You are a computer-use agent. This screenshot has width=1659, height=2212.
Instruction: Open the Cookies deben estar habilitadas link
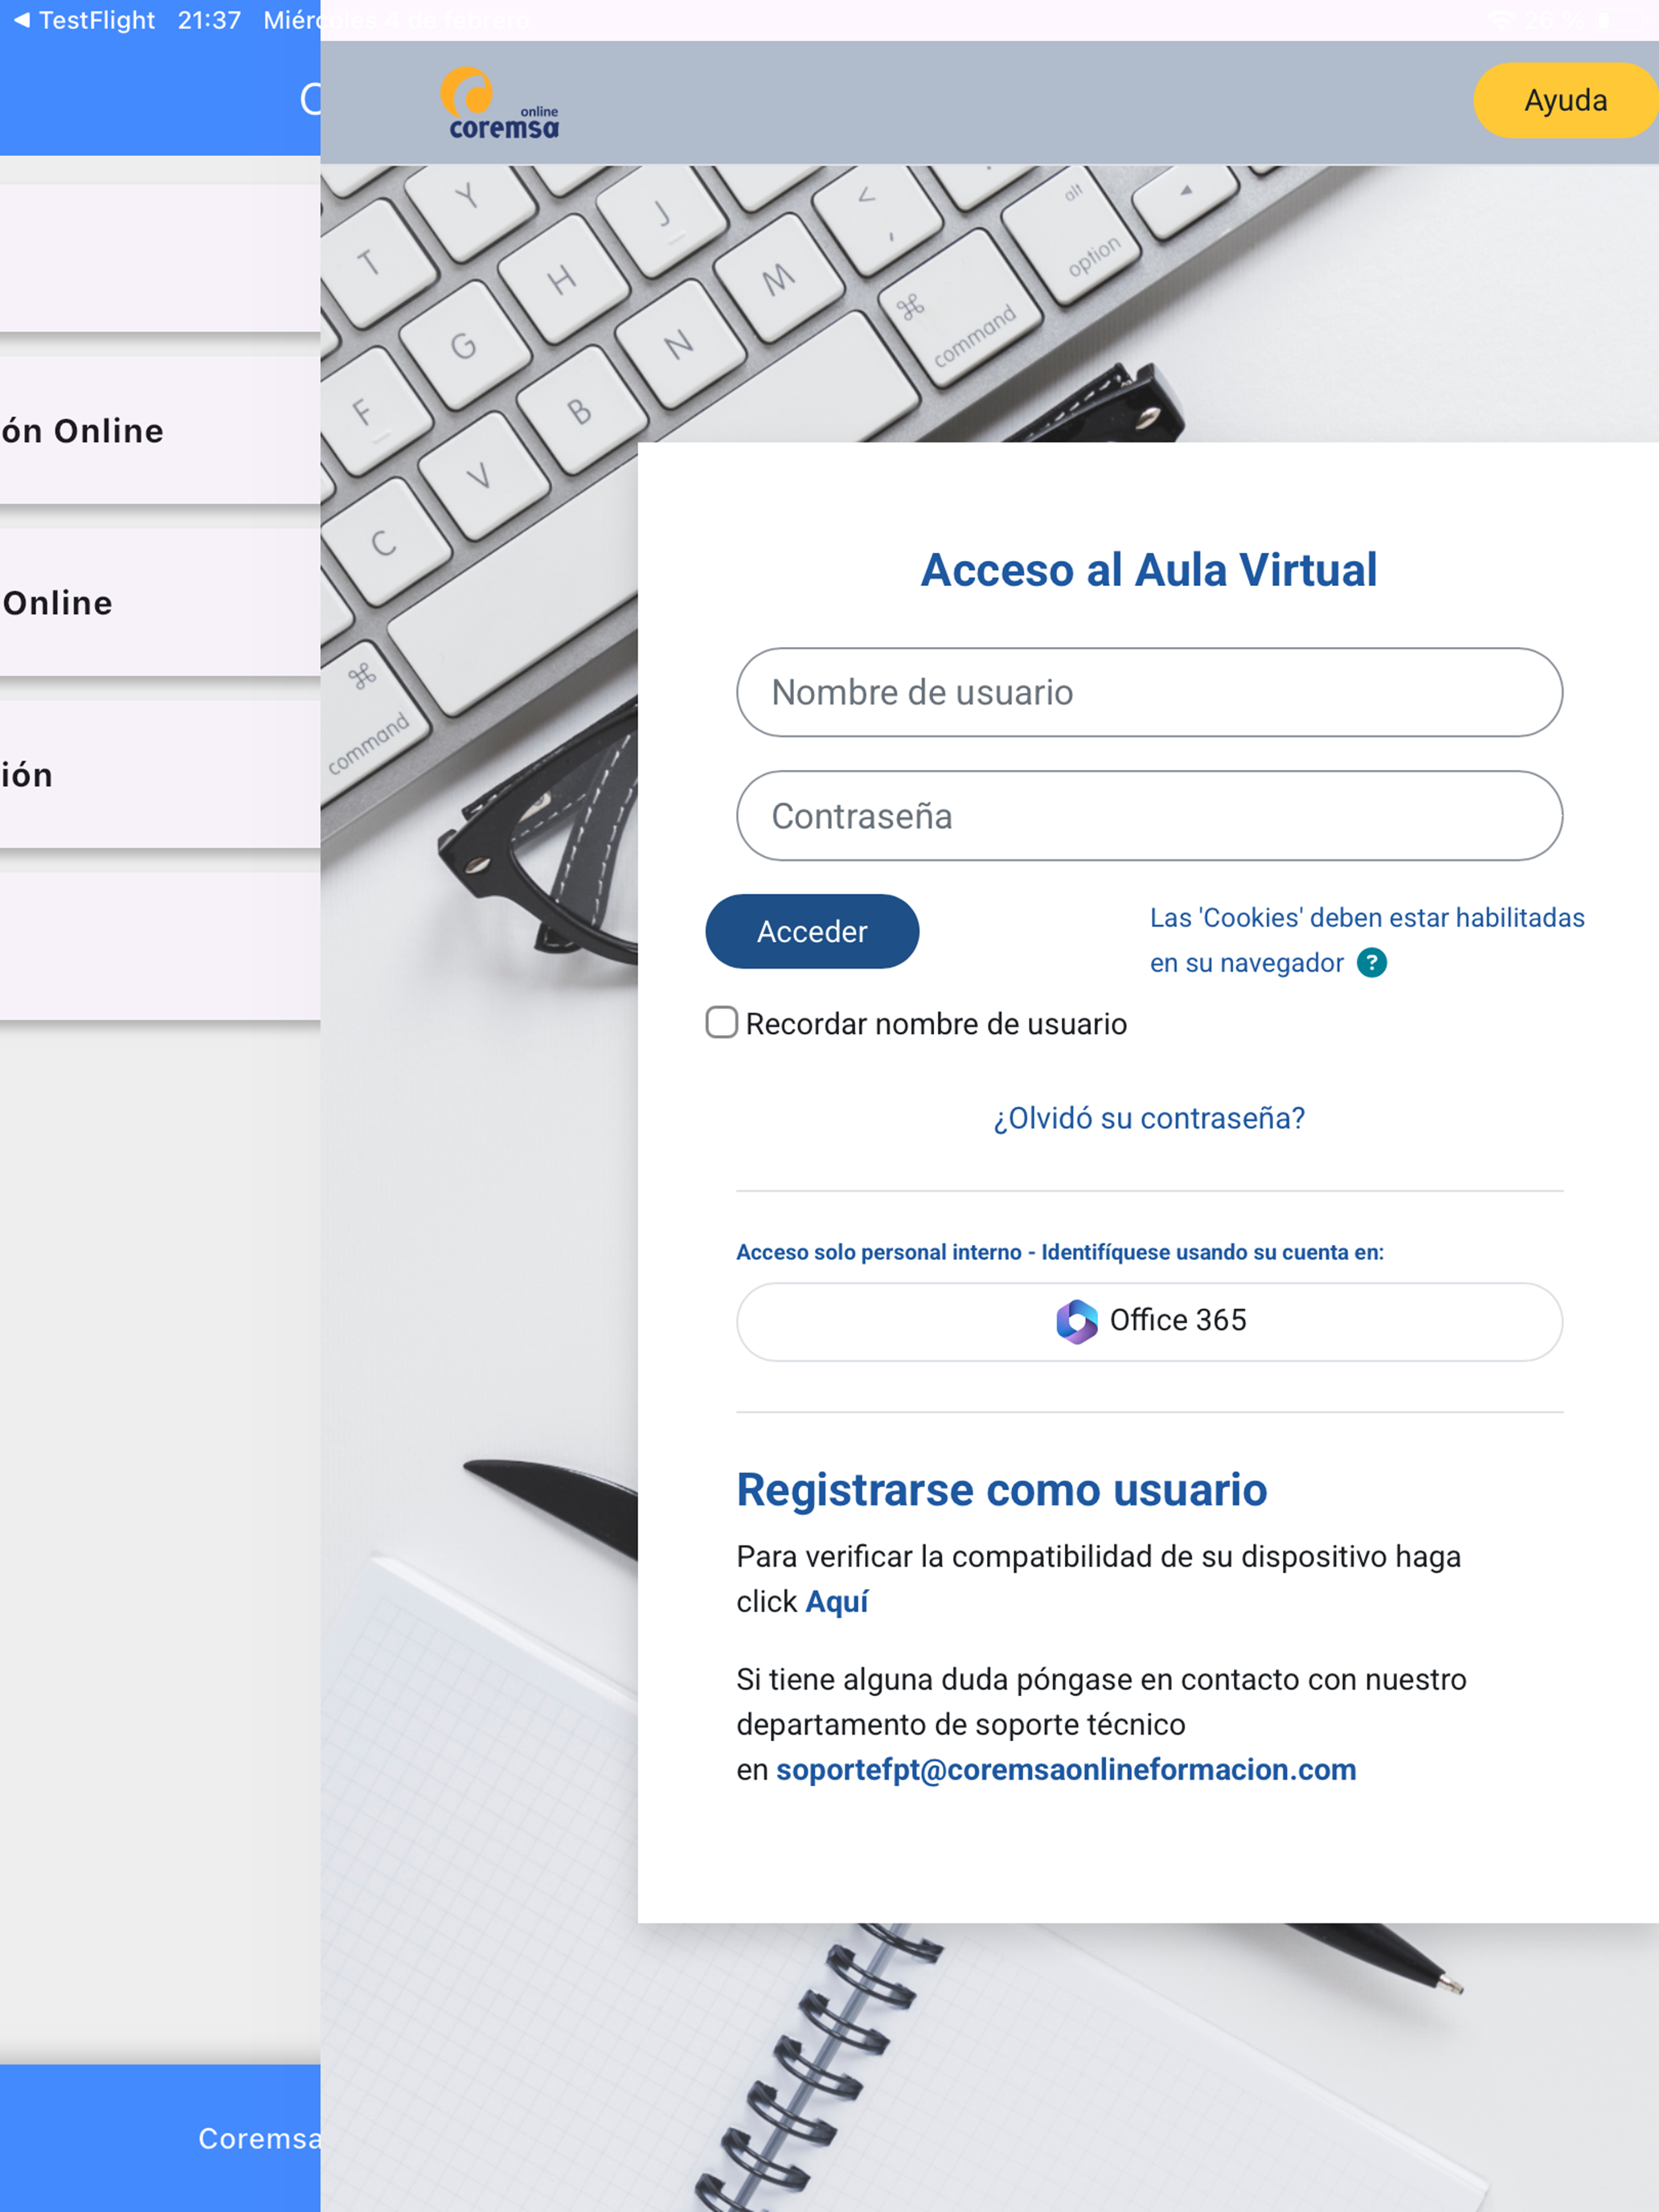pyautogui.click(x=1366, y=940)
